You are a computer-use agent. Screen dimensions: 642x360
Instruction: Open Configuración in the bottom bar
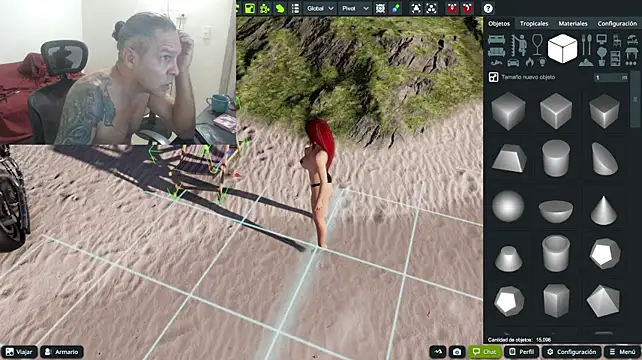tap(572, 352)
